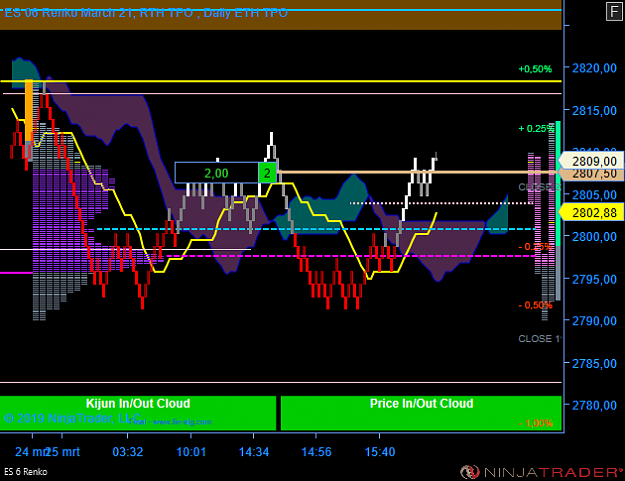Click the 2780,00 price axis label
Image resolution: width=625 pixels, height=481 pixels.
coord(594,405)
